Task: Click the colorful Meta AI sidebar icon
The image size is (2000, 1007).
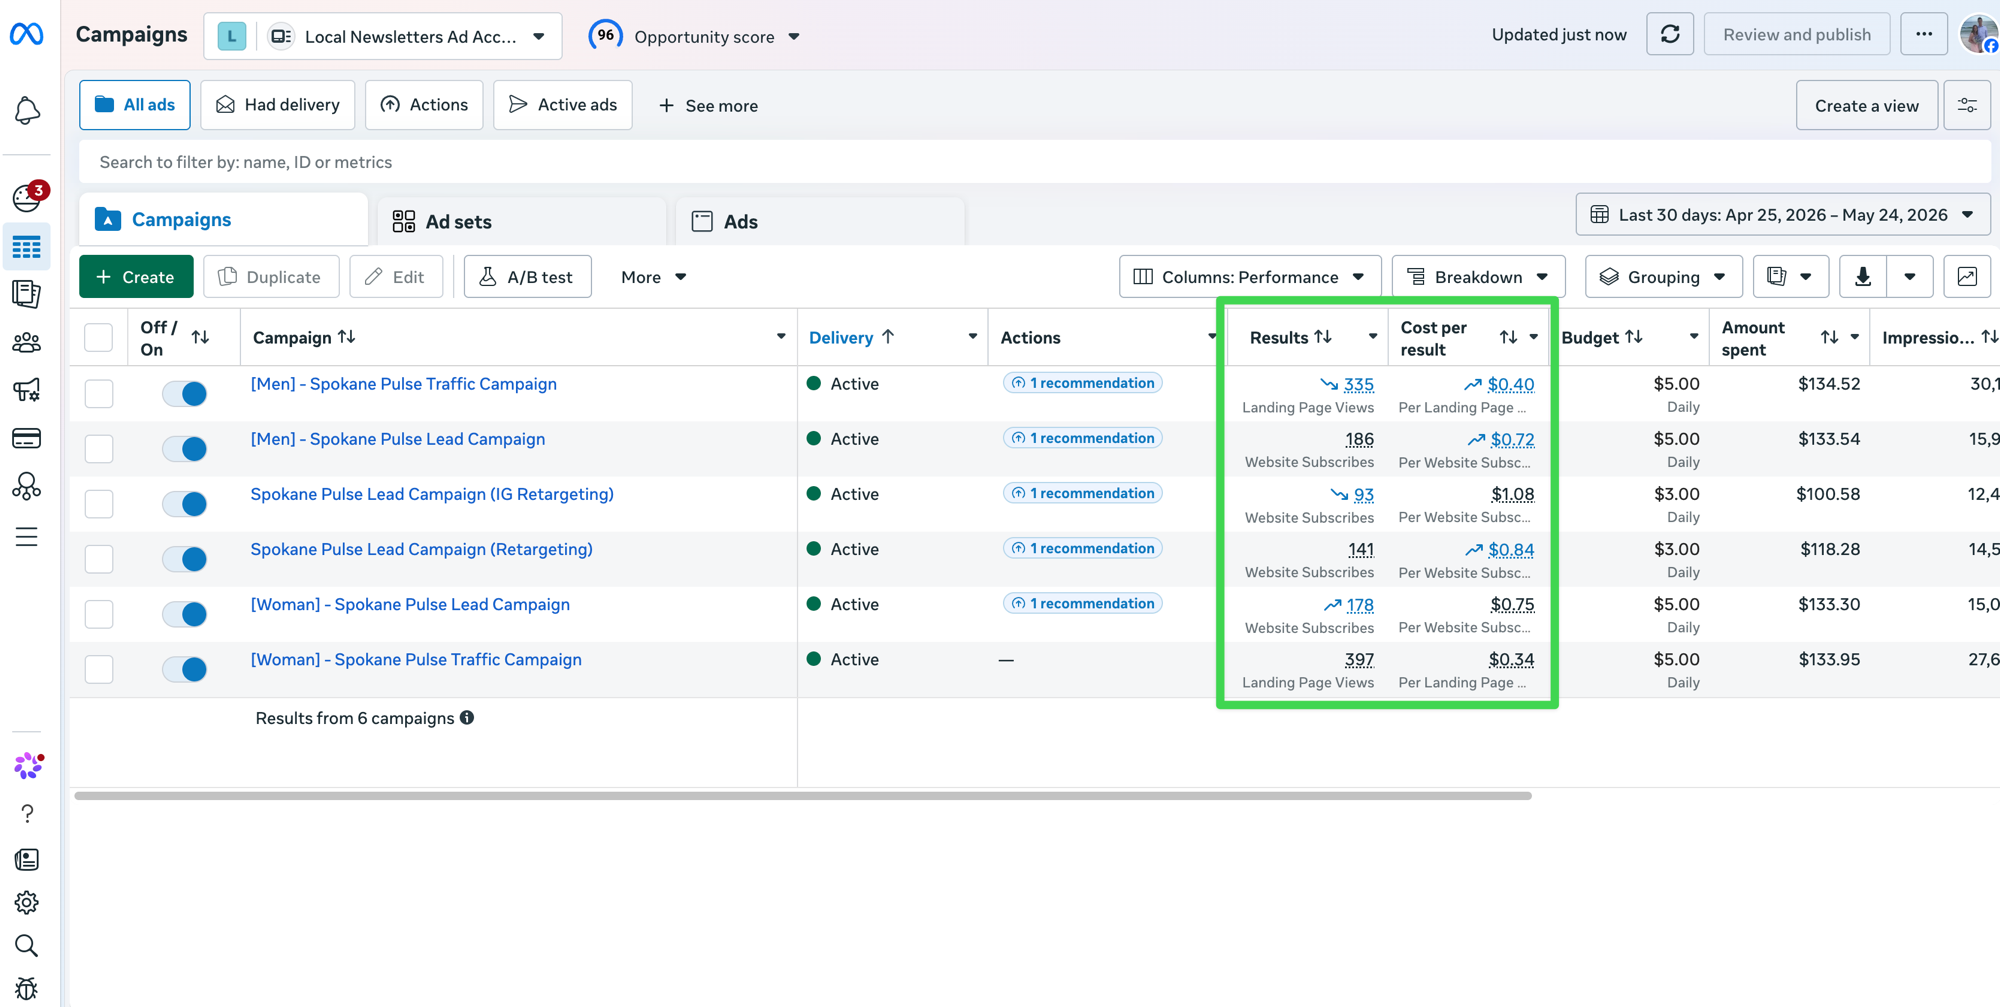Action: [x=29, y=766]
